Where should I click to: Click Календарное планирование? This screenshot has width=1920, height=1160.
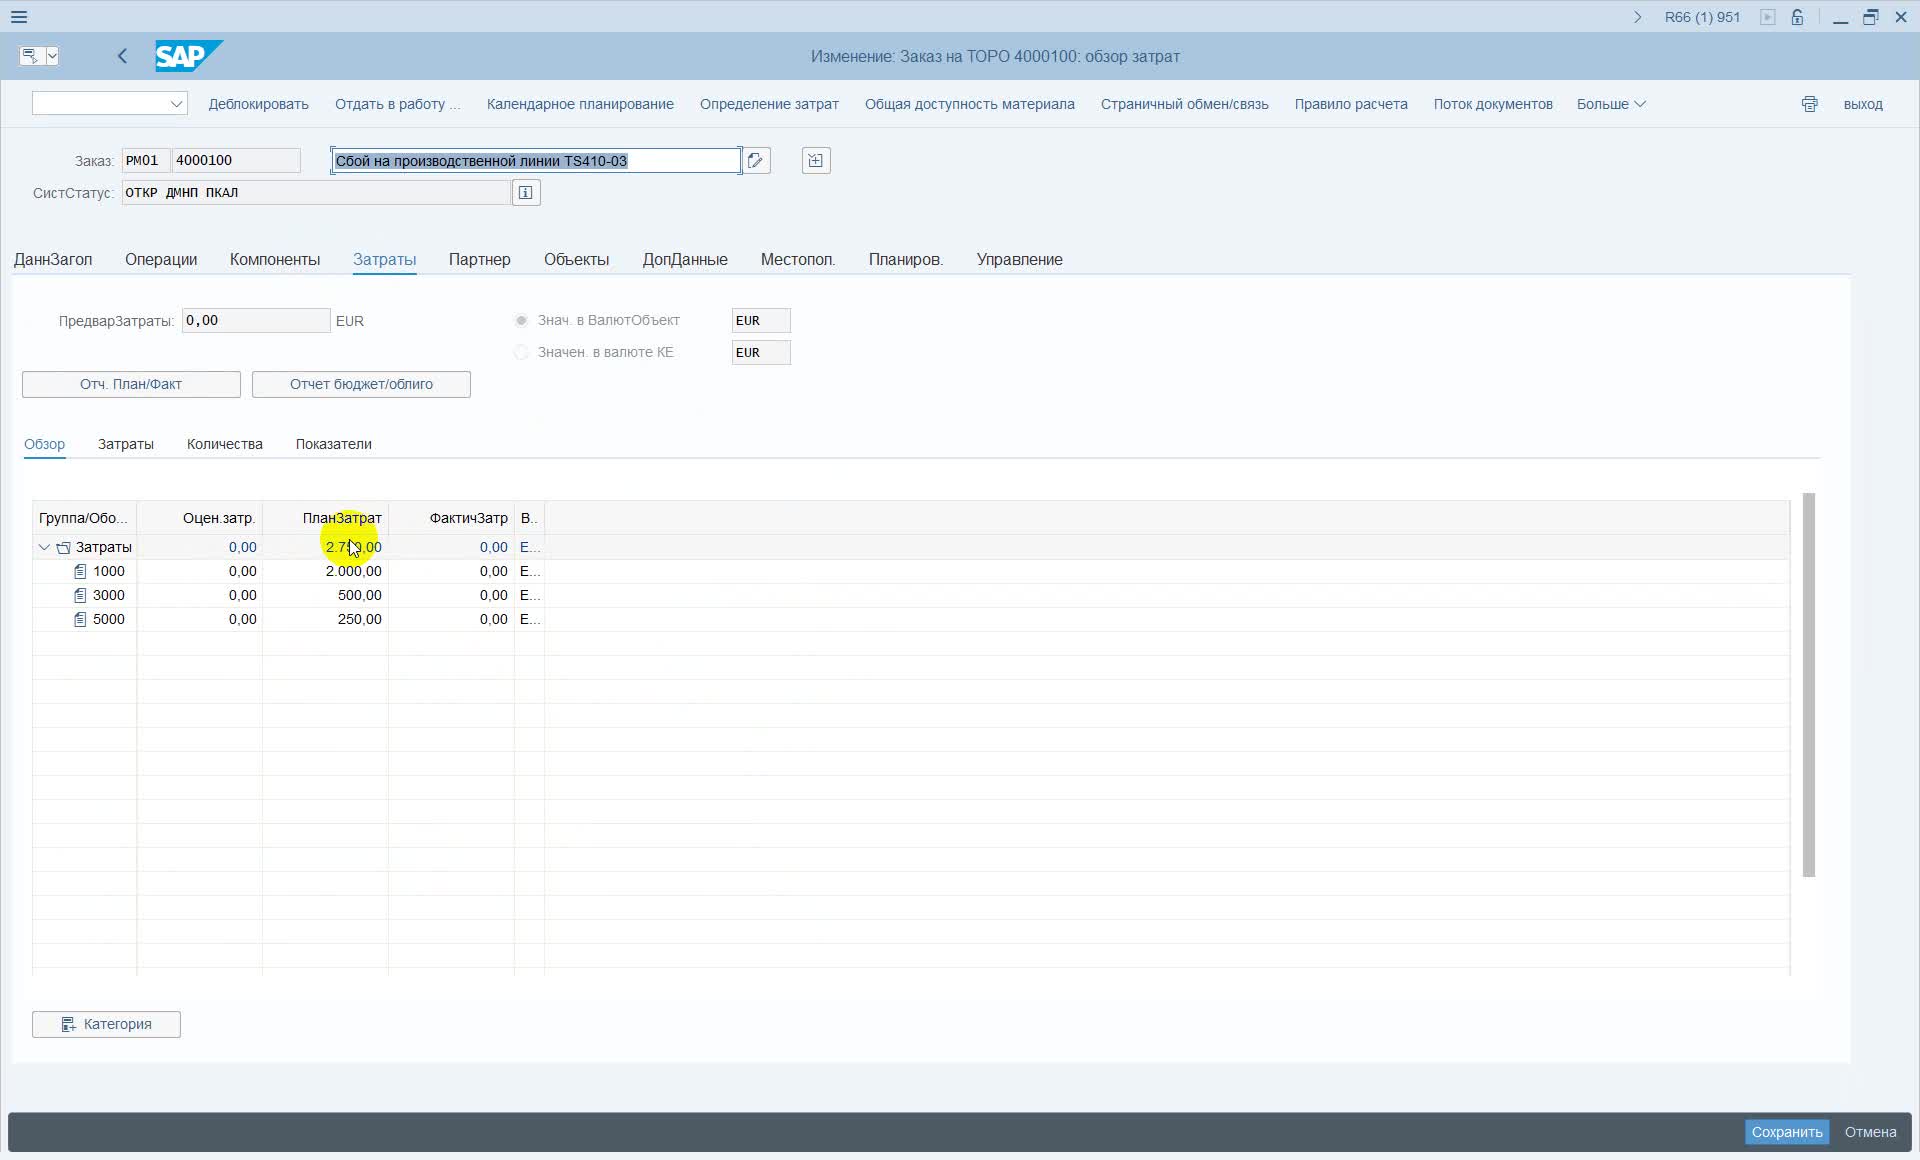pyautogui.click(x=580, y=104)
